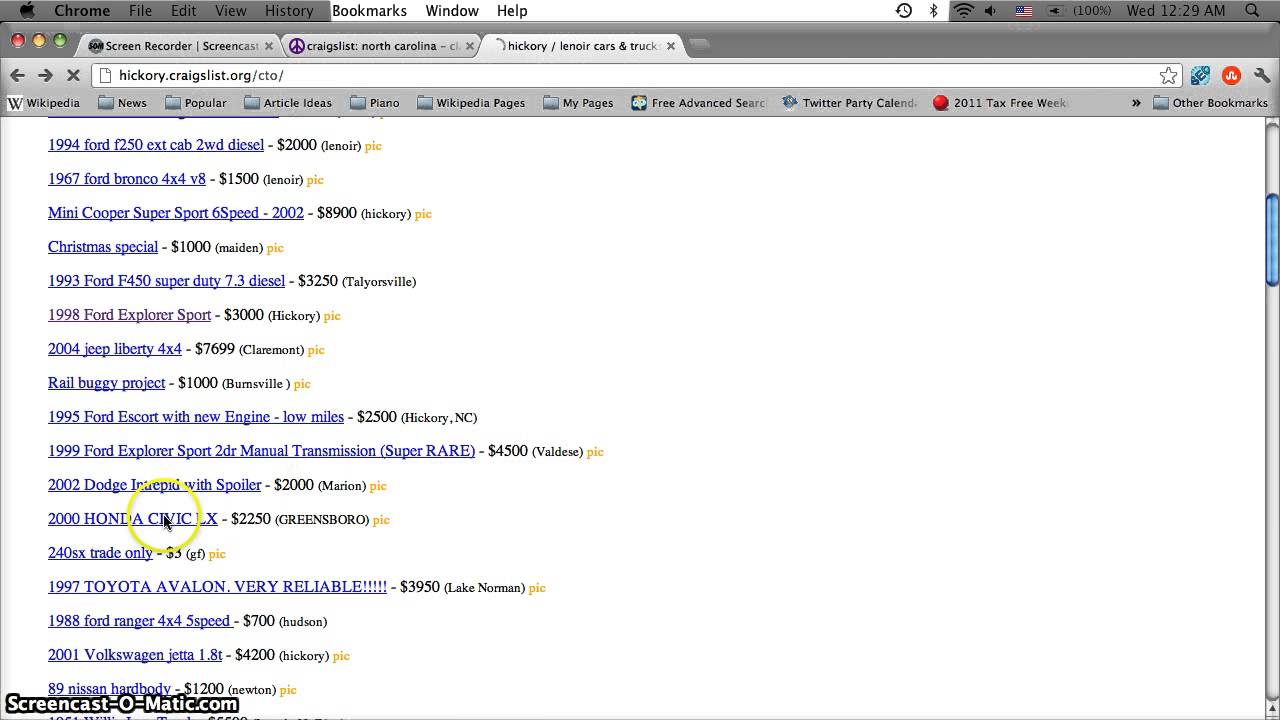This screenshot has width=1280, height=720.
Task: Open the My Pages bookmarks folder
Action: [578, 103]
